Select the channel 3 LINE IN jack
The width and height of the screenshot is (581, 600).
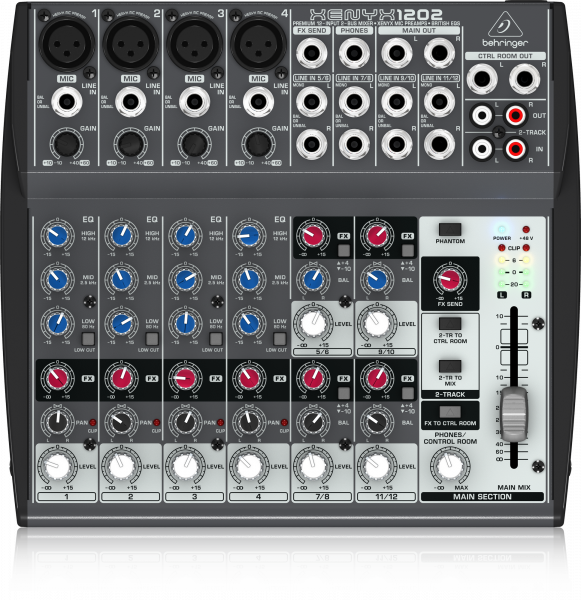(195, 102)
